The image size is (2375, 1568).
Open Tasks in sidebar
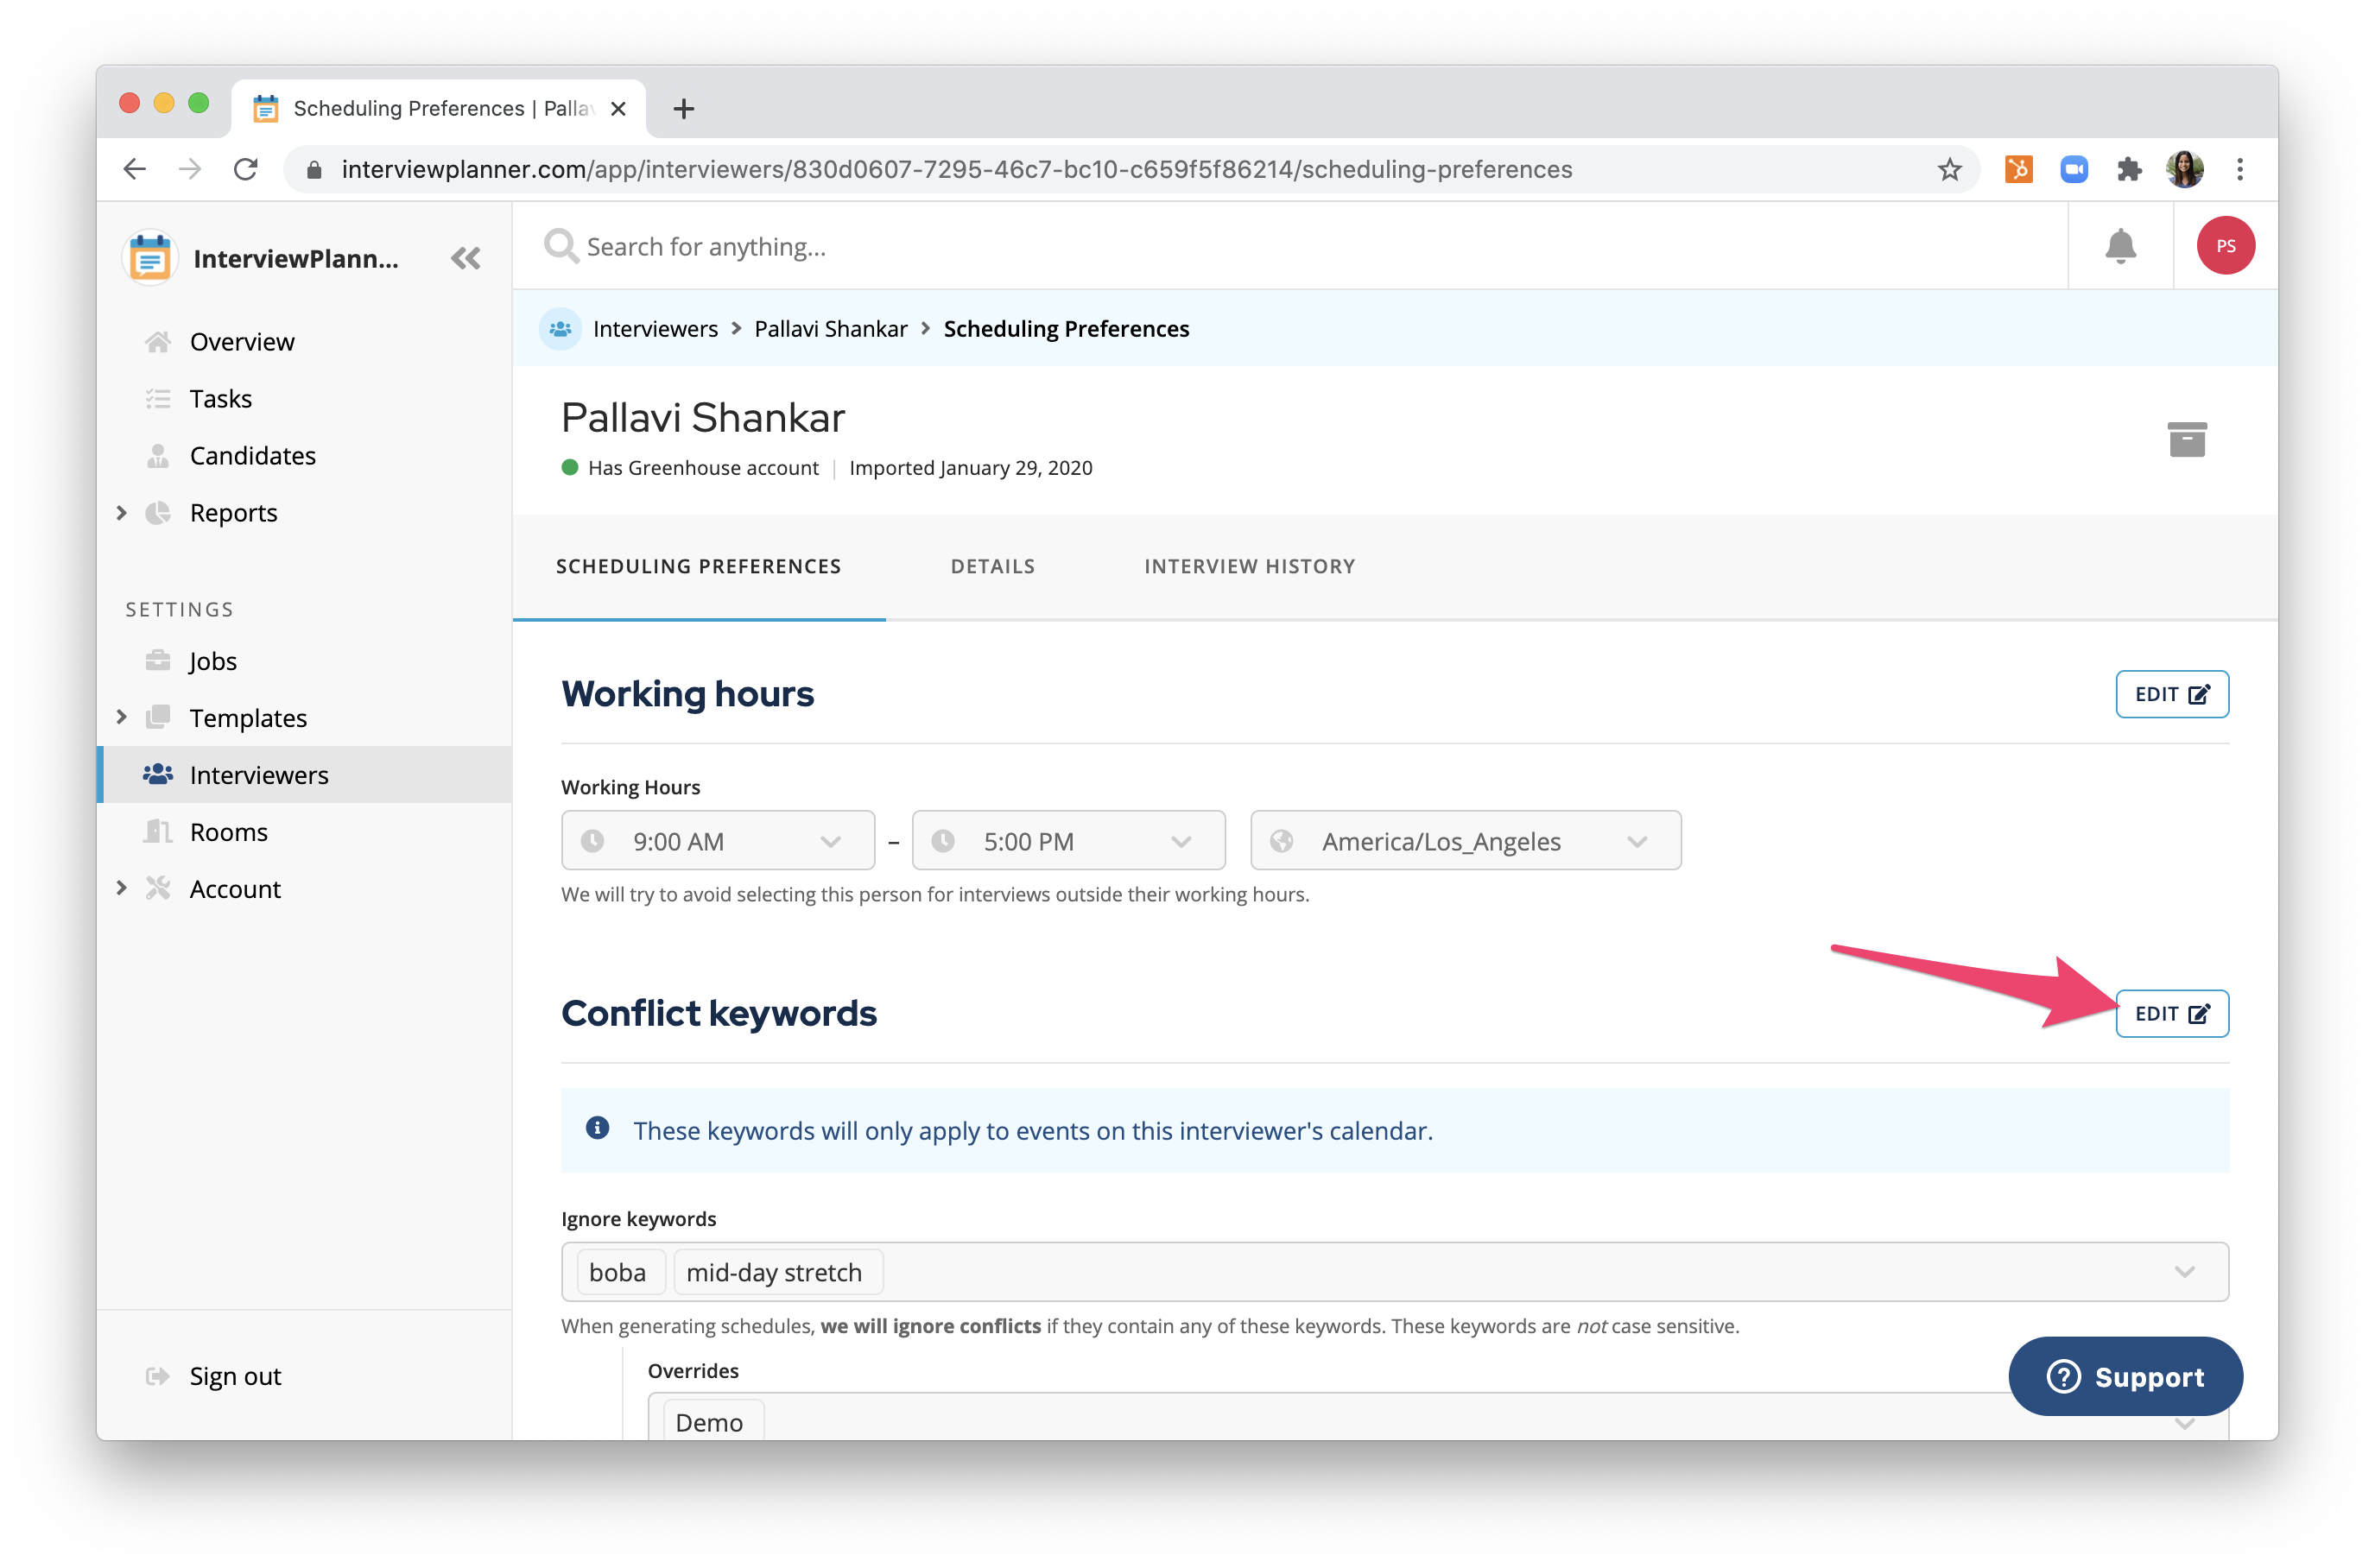pyautogui.click(x=304, y=398)
